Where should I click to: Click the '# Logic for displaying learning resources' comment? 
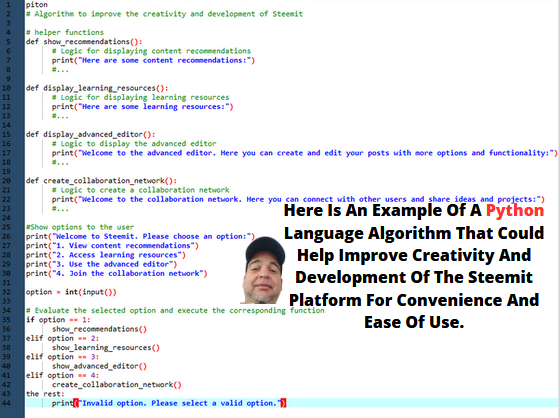[140, 97]
